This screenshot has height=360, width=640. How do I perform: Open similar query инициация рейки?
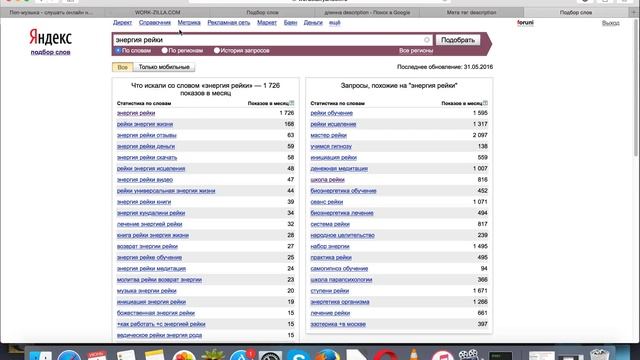(x=333, y=158)
